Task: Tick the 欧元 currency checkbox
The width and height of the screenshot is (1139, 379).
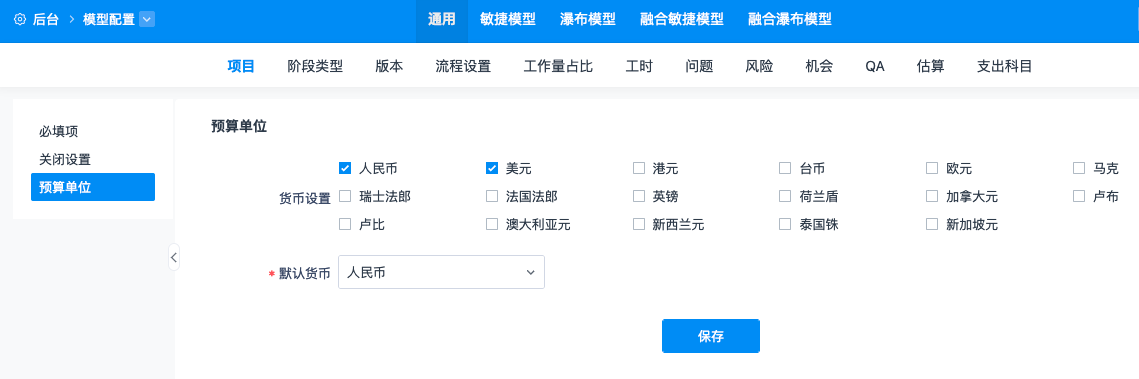Action: click(x=932, y=168)
